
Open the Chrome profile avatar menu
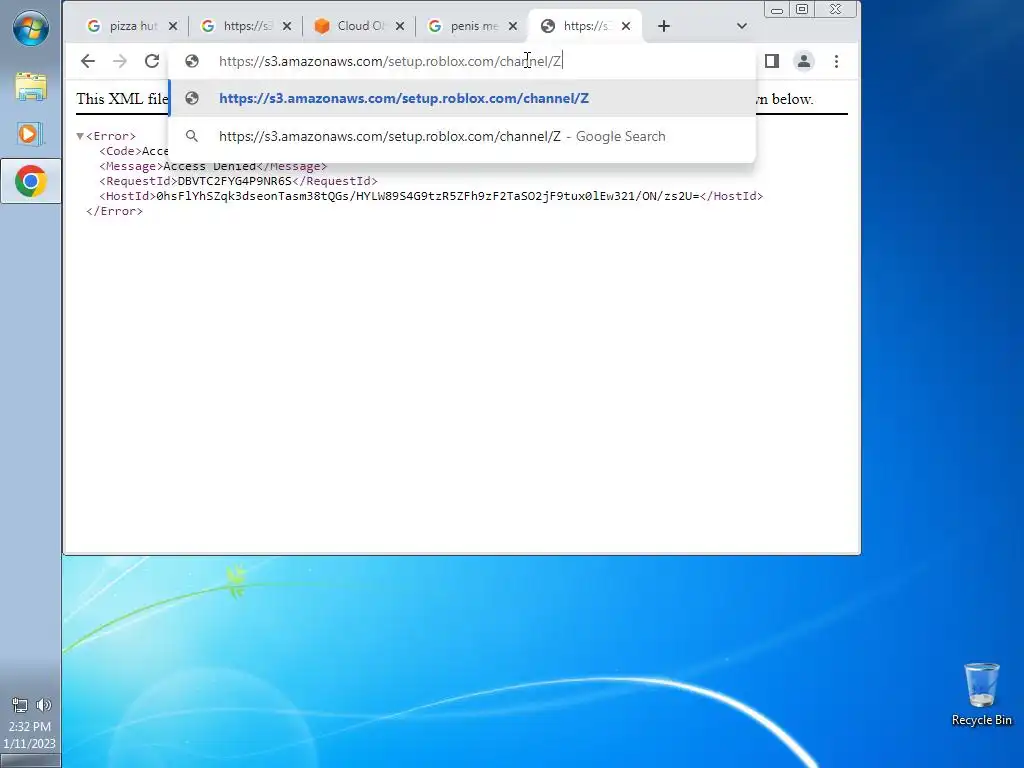click(804, 61)
